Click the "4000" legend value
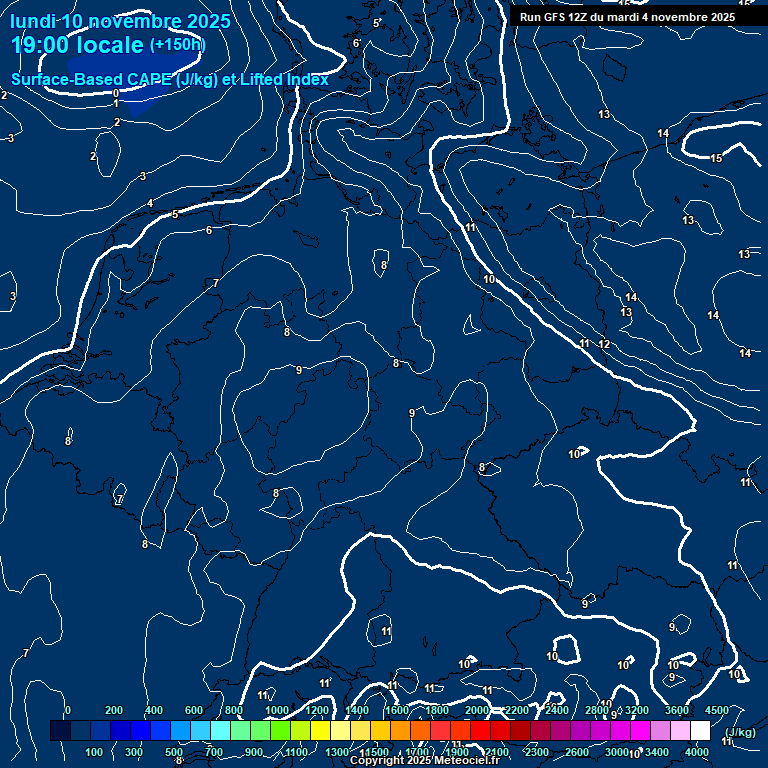The image size is (768, 768). tap(697, 752)
